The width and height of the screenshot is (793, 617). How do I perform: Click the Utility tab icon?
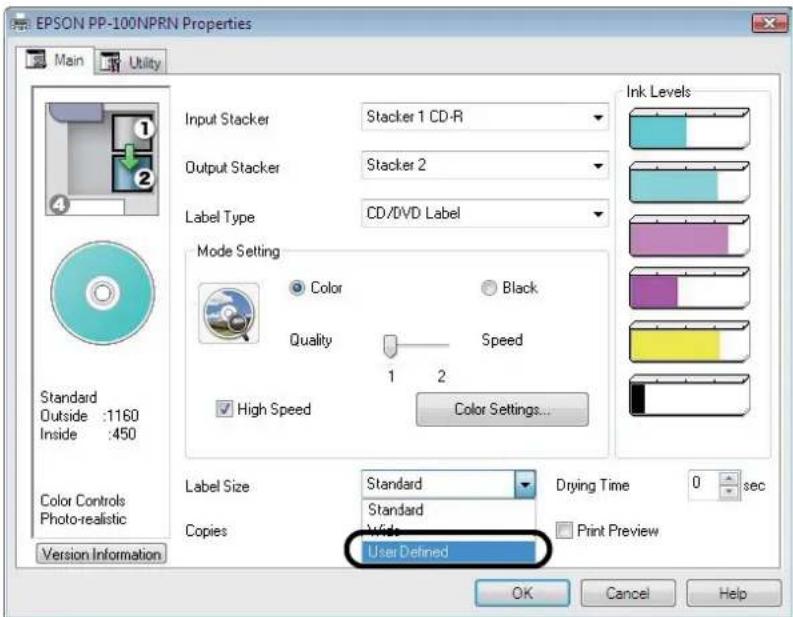point(110,62)
